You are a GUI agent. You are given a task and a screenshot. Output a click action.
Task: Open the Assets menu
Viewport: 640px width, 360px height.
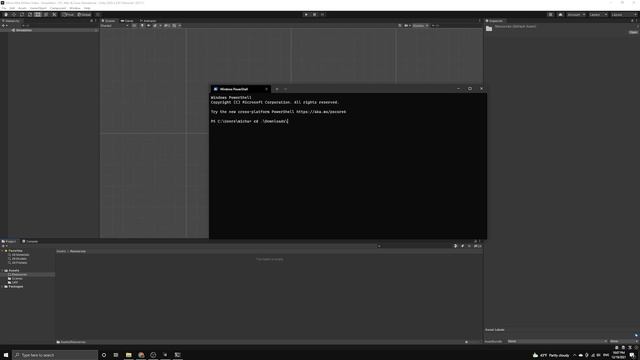click(22, 8)
